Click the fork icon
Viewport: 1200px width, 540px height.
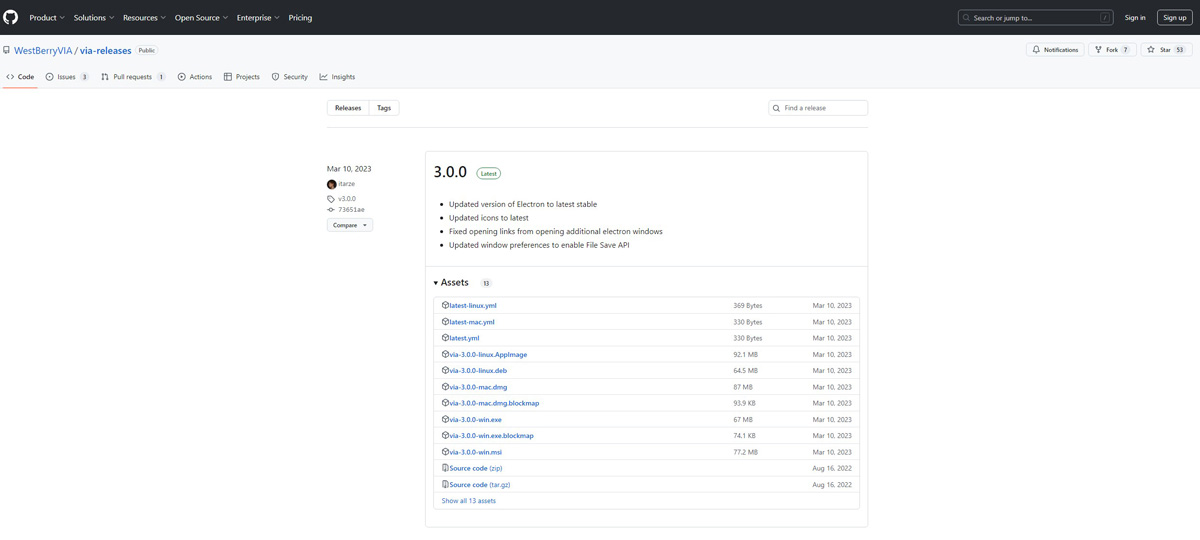(x=1098, y=49)
